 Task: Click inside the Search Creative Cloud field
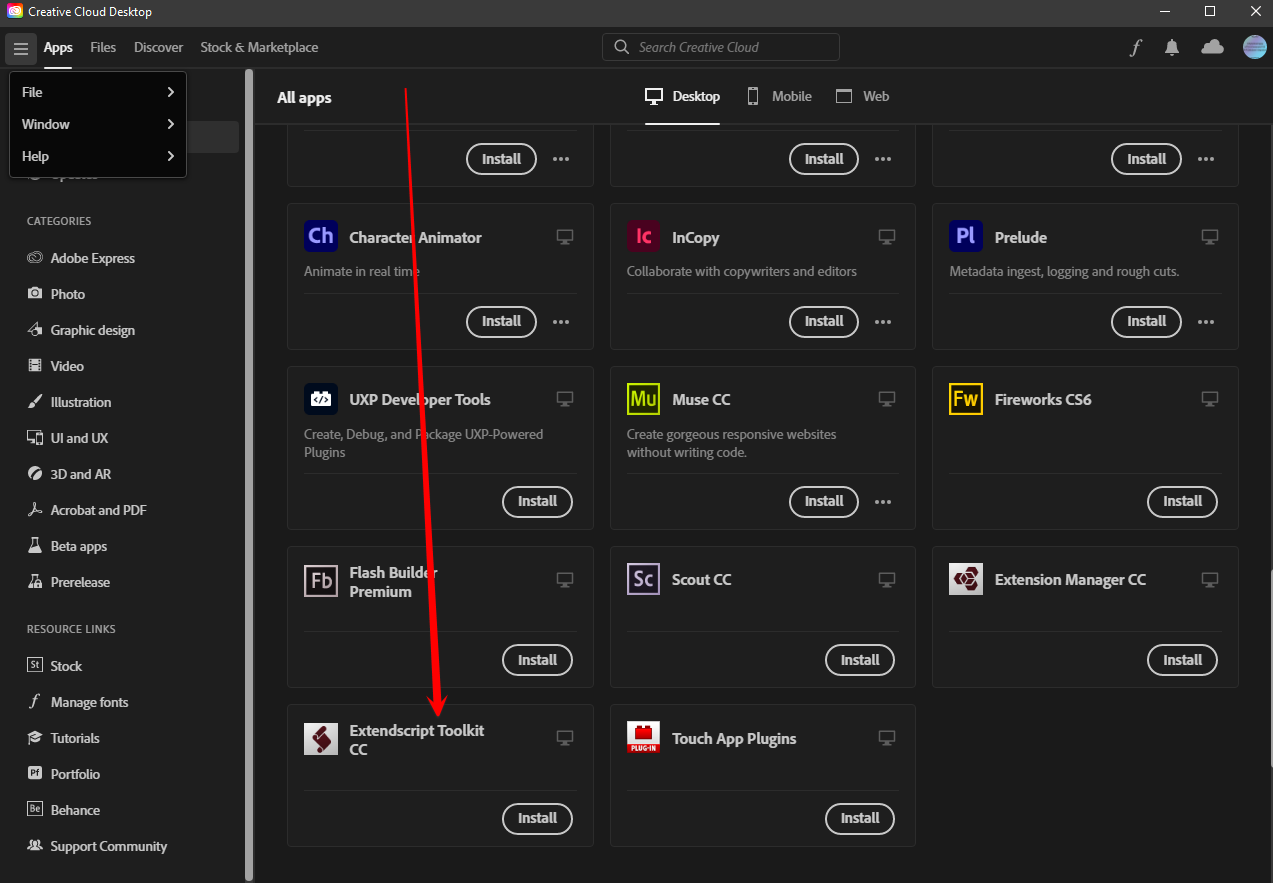[x=720, y=46]
